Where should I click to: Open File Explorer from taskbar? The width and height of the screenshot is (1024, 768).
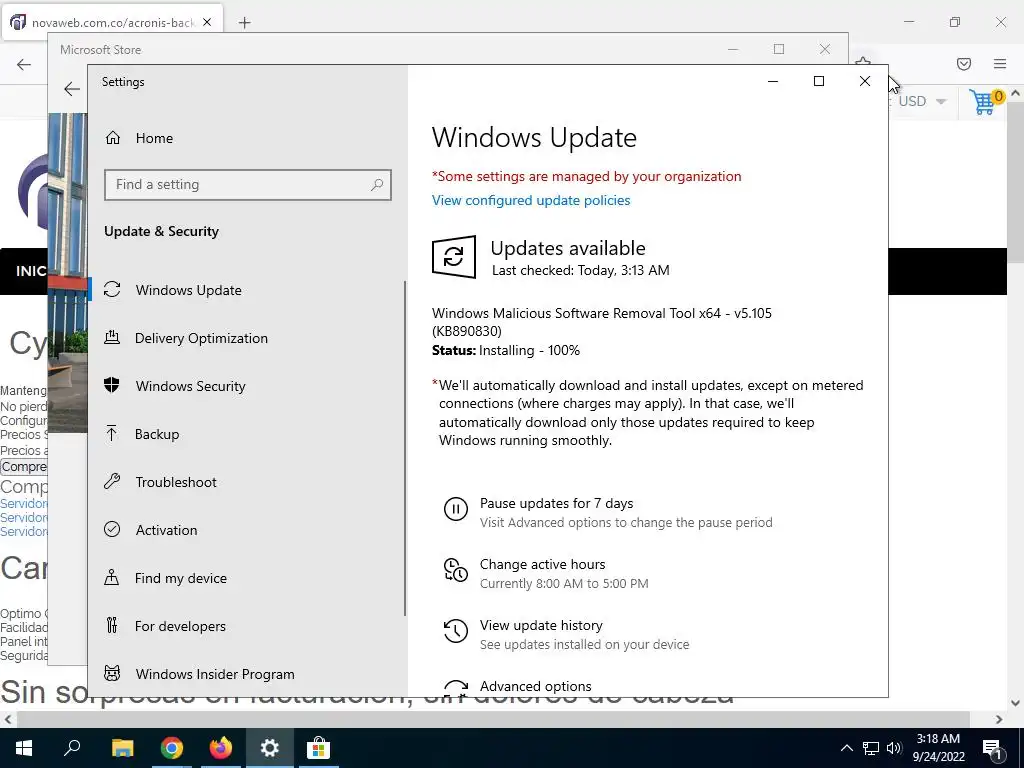(122, 748)
